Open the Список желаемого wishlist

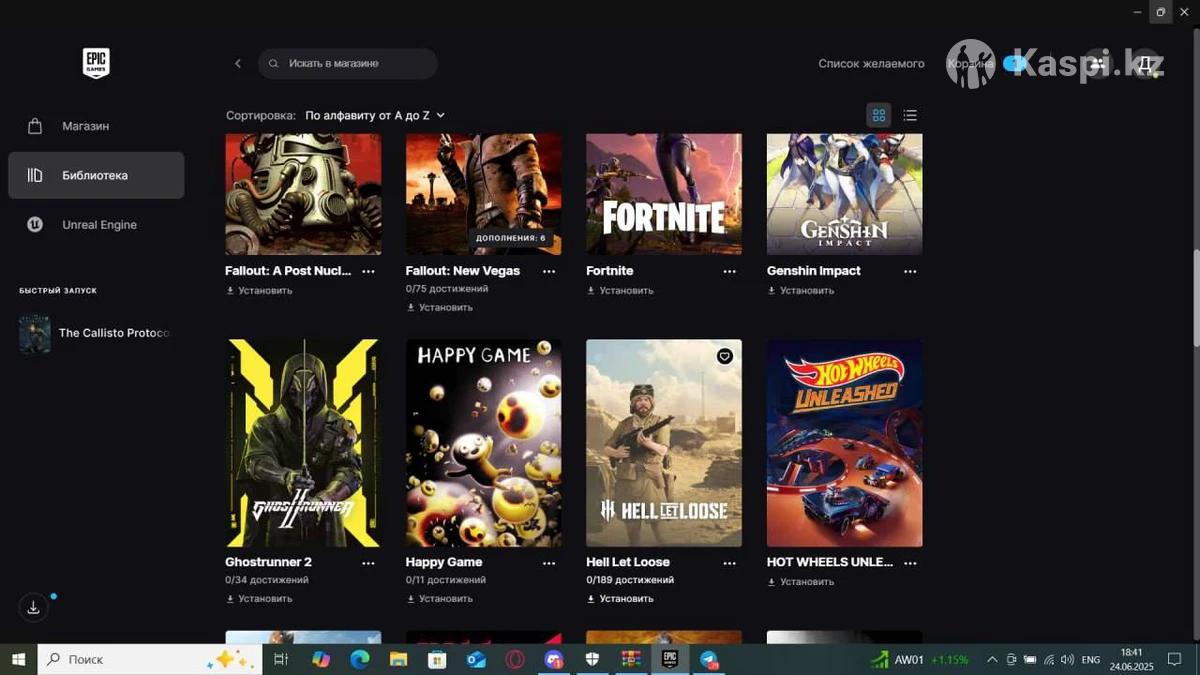(x=871, y=63)
